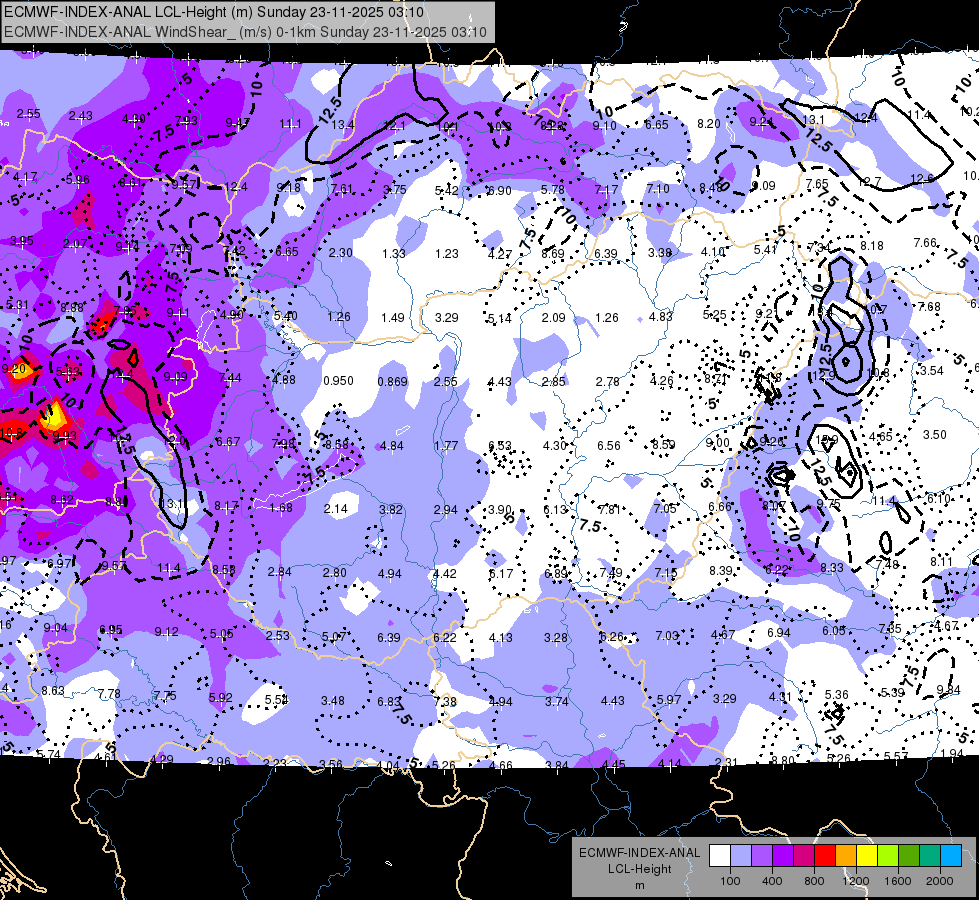Viewport: 979px width, 900px height.
Task: Click the map value '2.94'
Action: pyautogui.click(x=446, y=510)
